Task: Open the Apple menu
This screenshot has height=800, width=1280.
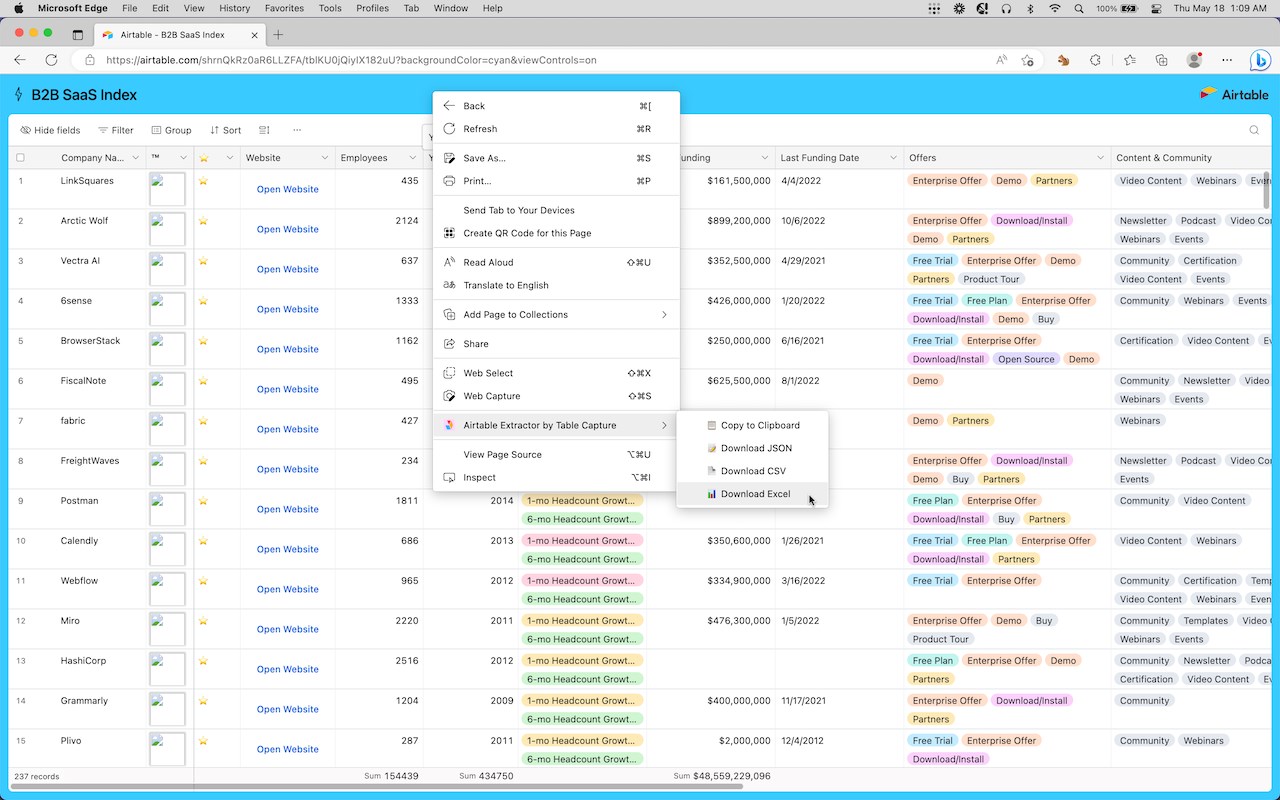Action: pos(20,8)
